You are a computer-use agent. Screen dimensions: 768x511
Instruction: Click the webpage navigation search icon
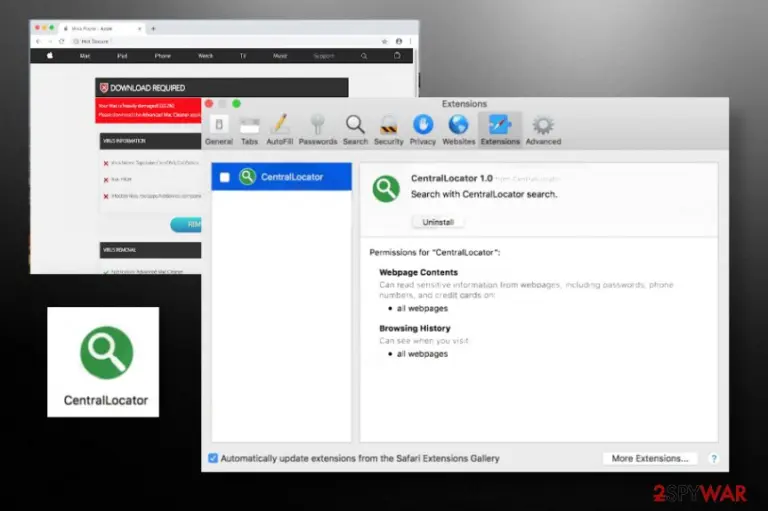(364, 56)
